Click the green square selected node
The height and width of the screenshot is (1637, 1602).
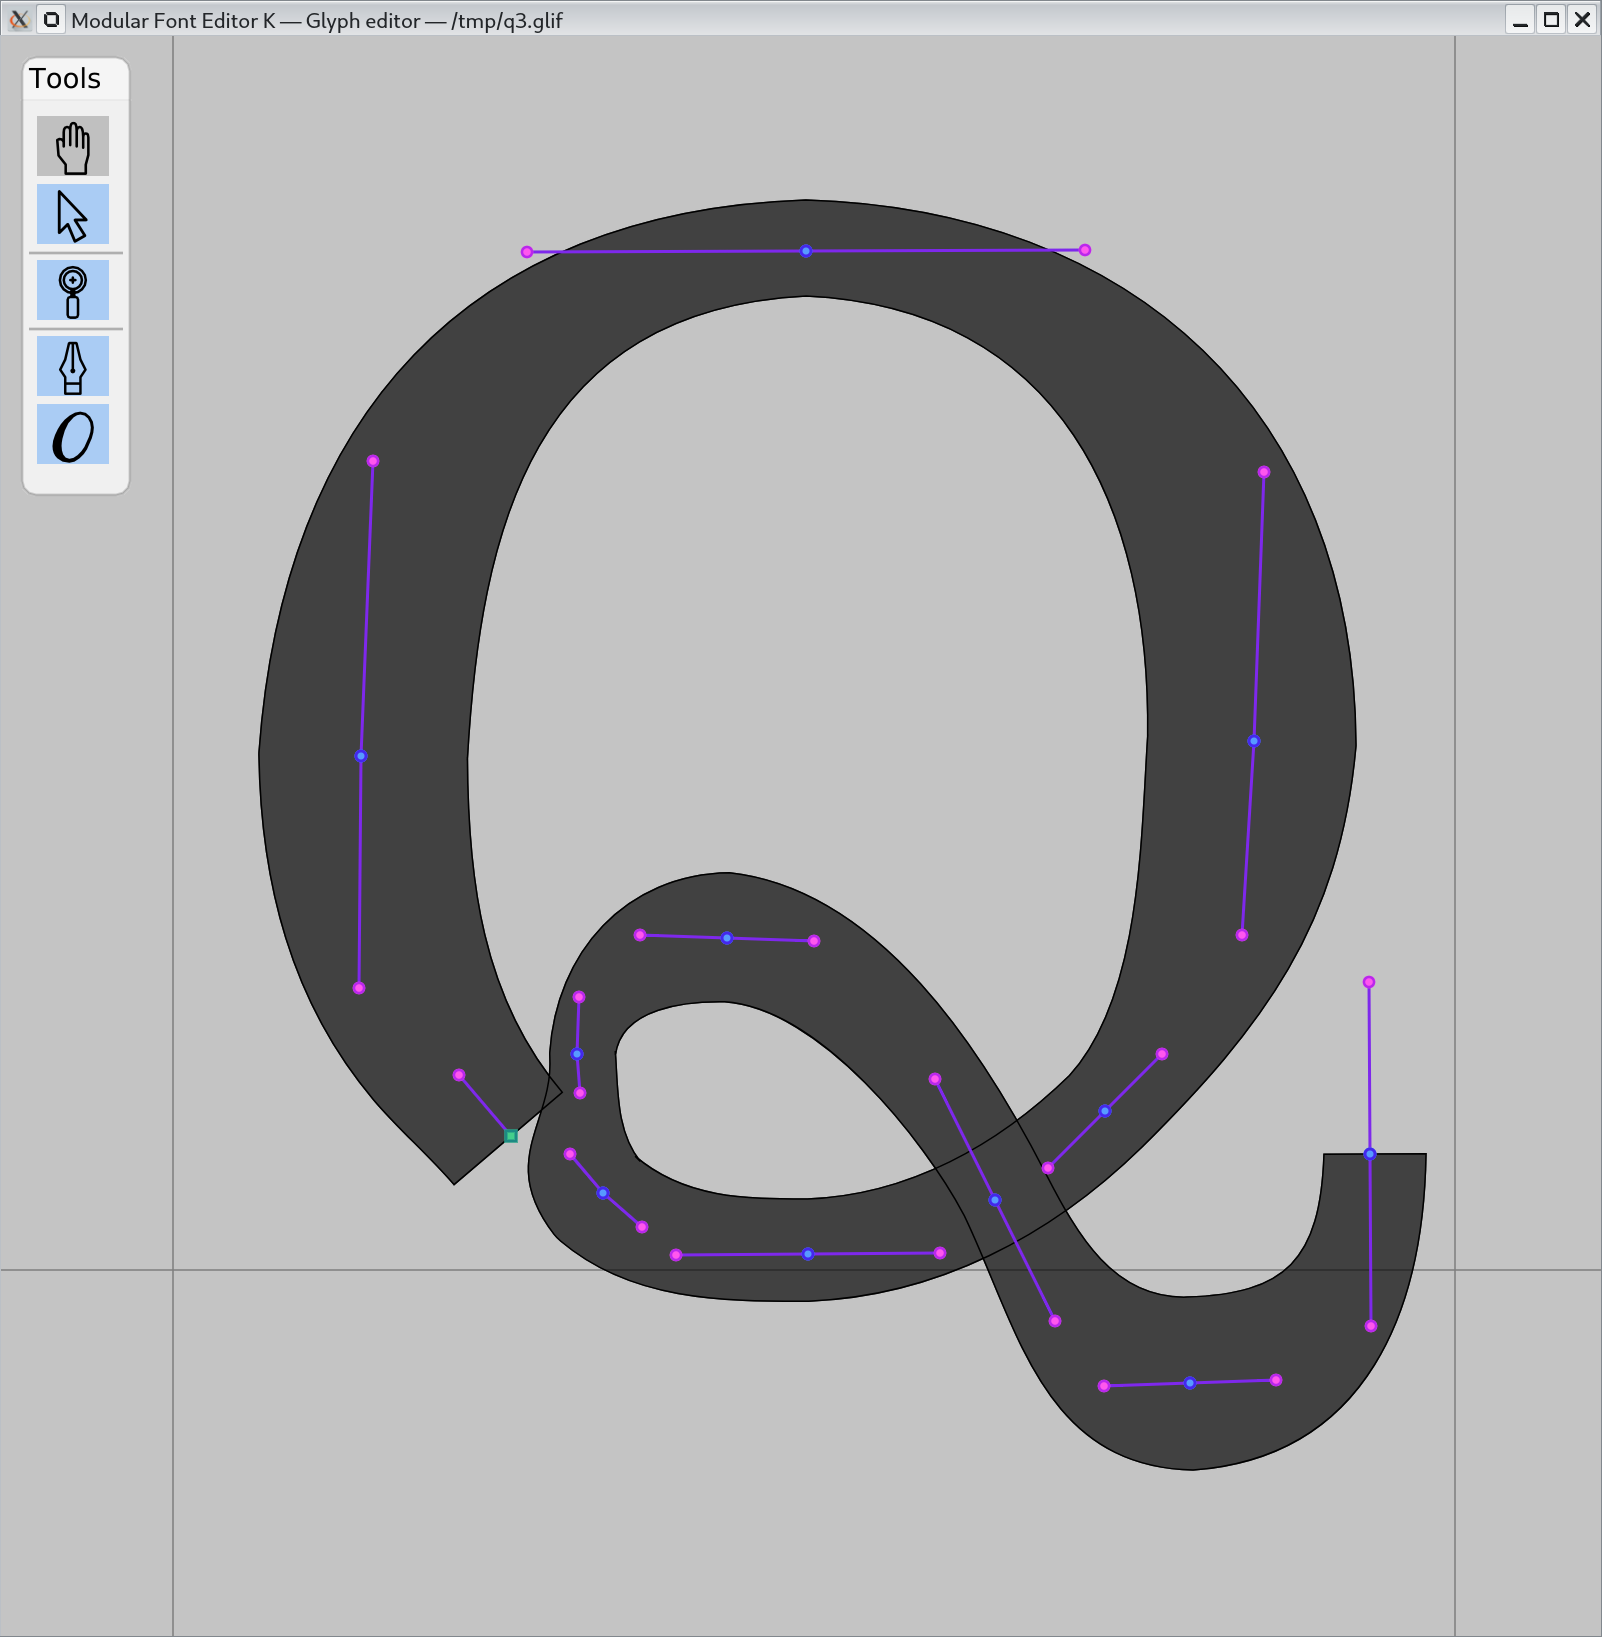[x=511, y=1136]
